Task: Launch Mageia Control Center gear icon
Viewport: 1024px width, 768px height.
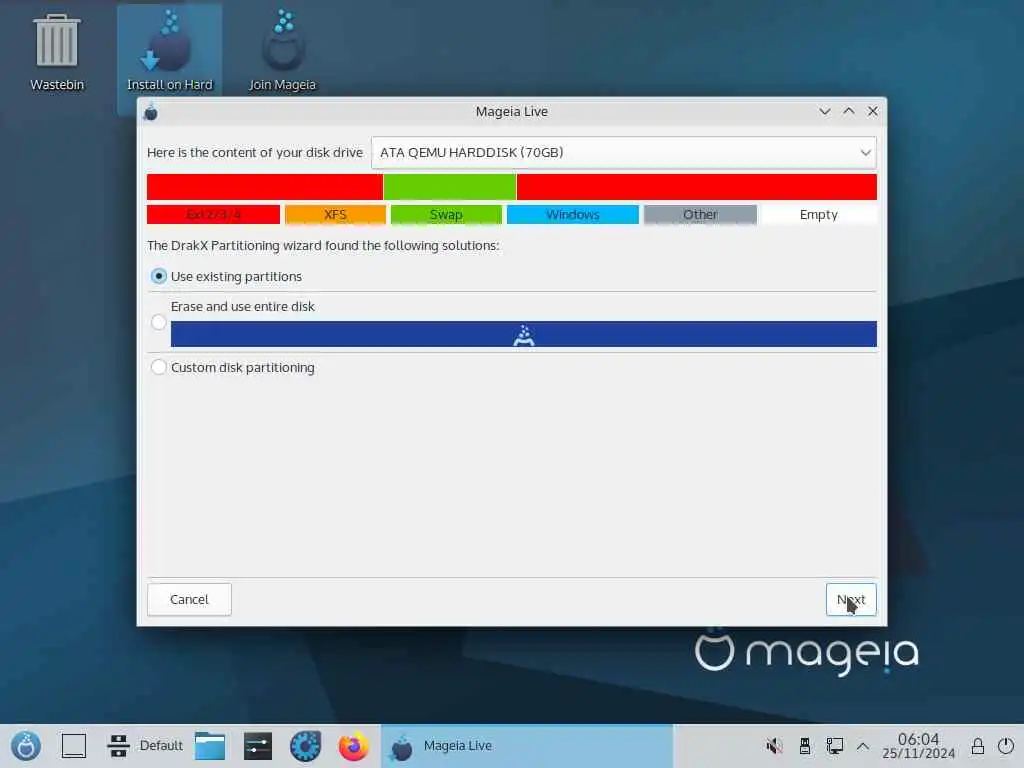Action: coord(306,746)
